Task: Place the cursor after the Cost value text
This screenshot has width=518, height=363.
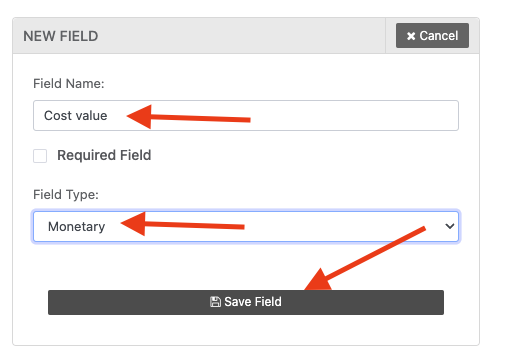Action: click(x=108, y=116)
